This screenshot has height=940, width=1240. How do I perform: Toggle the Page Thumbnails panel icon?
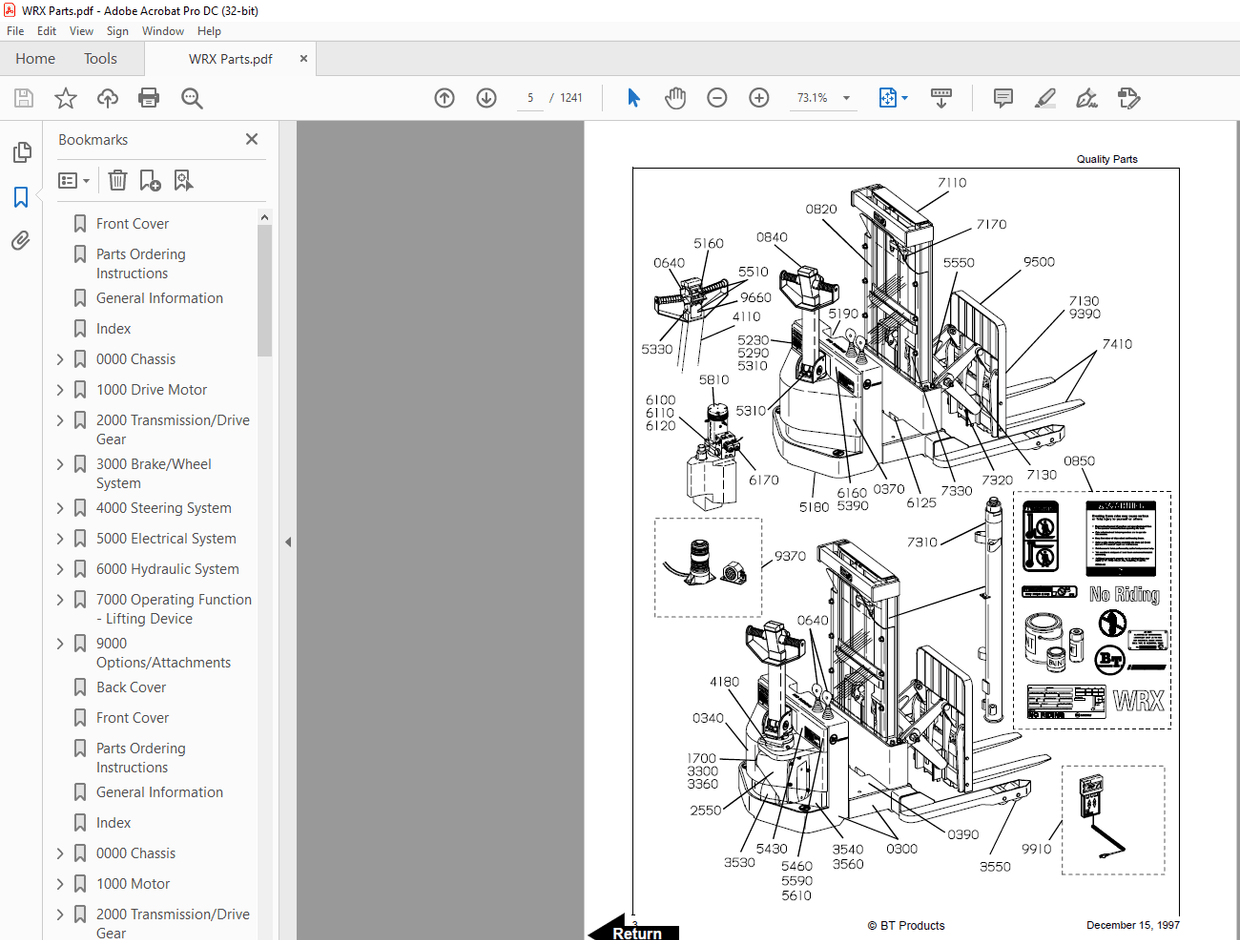click(21, 153)
